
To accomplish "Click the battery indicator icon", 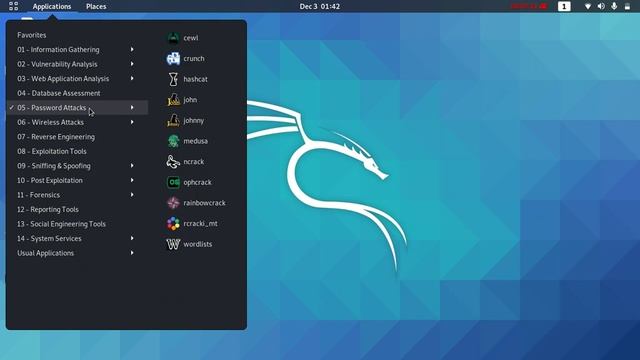I will point(627,6).
